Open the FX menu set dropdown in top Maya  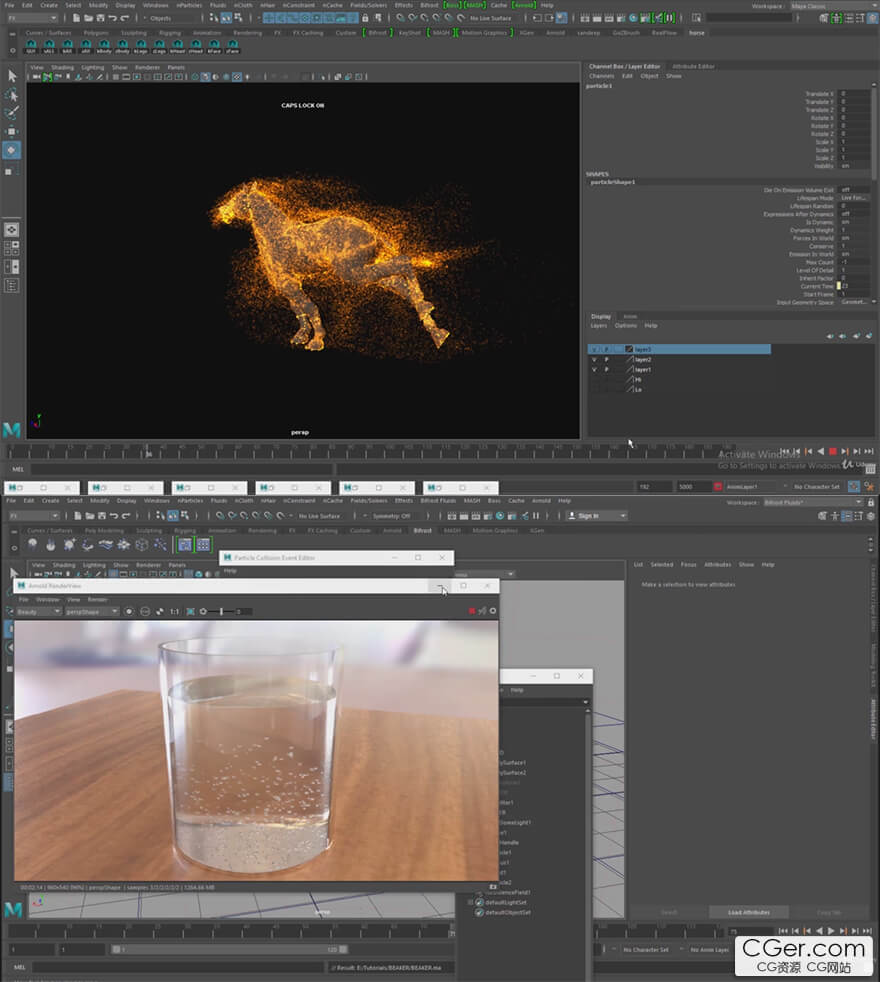33,18
